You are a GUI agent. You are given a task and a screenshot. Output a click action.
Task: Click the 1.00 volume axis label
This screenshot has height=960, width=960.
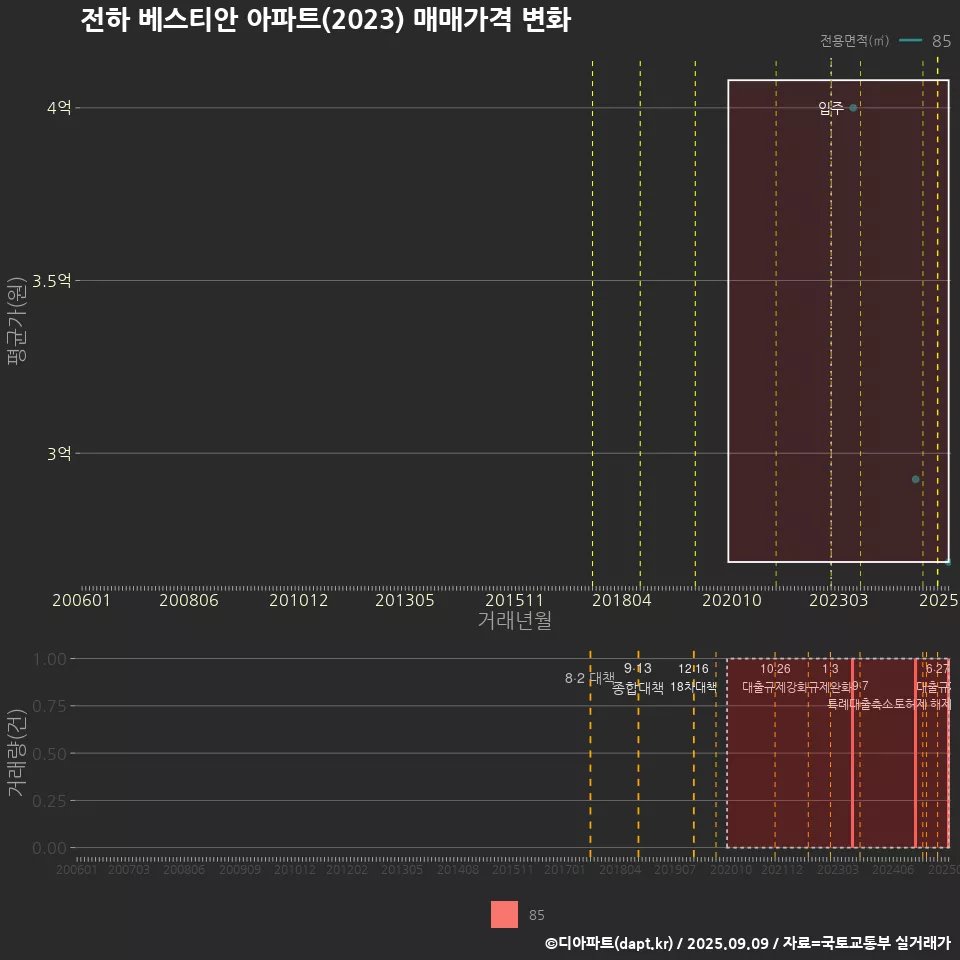coord(50,659)
